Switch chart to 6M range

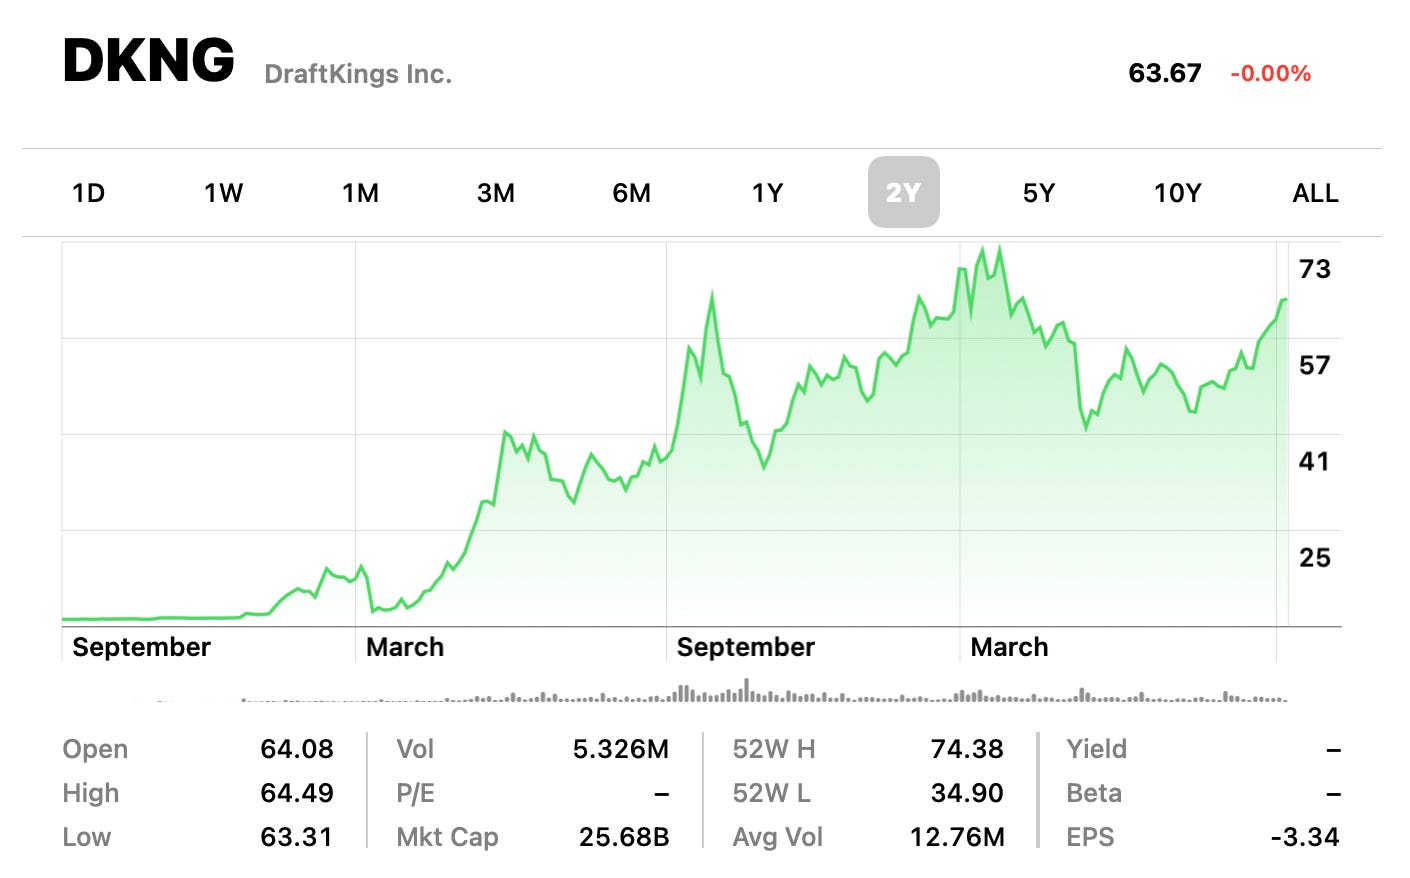point(632,193)
